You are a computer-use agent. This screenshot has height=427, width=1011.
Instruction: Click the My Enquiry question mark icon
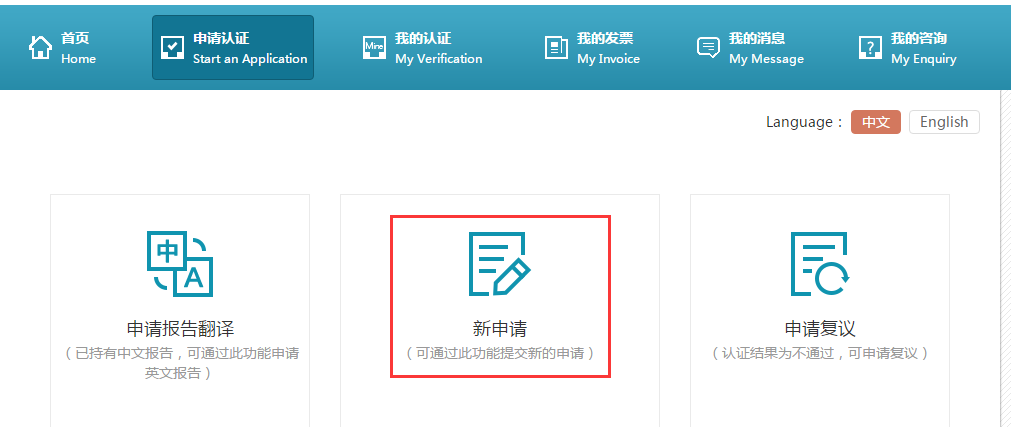(x=870, y=48)
